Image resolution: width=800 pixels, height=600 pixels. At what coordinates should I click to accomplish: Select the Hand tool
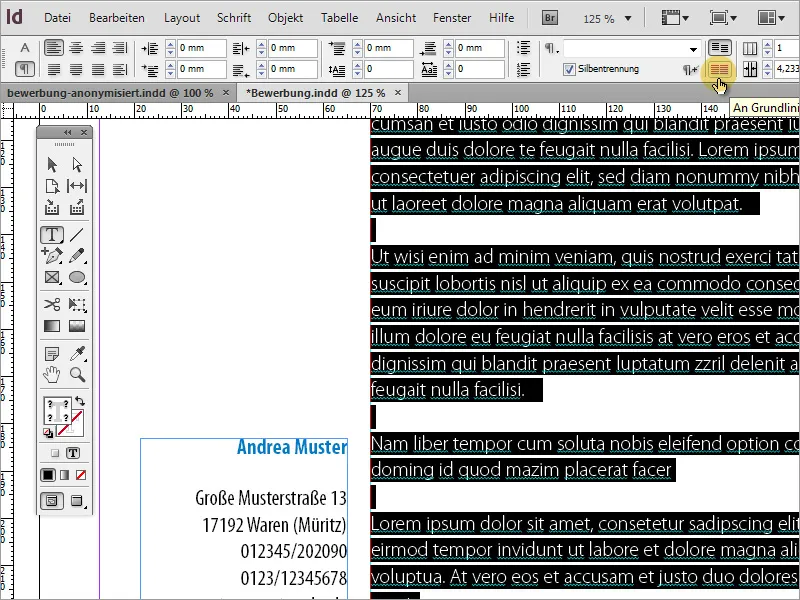(x=52, y=374)
